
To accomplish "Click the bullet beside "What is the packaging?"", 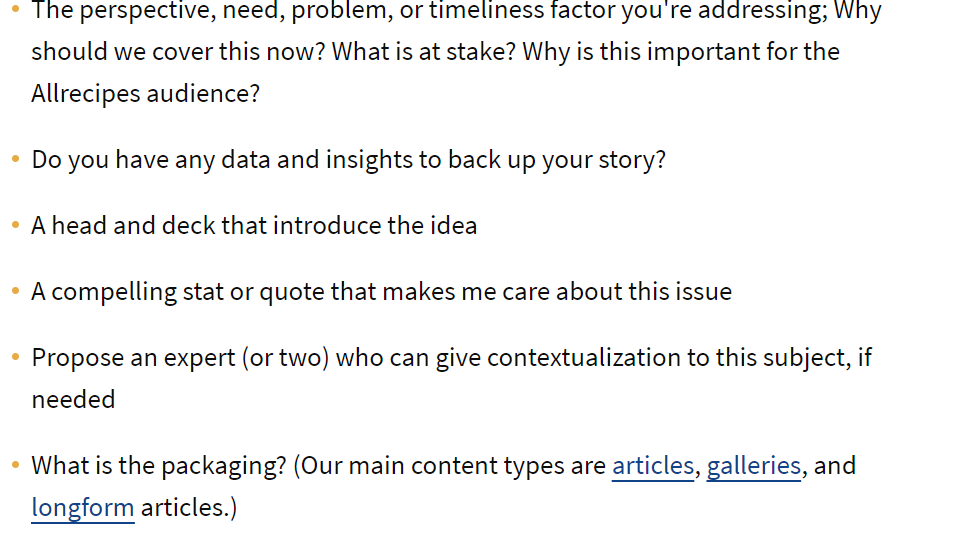I will 15,466.
